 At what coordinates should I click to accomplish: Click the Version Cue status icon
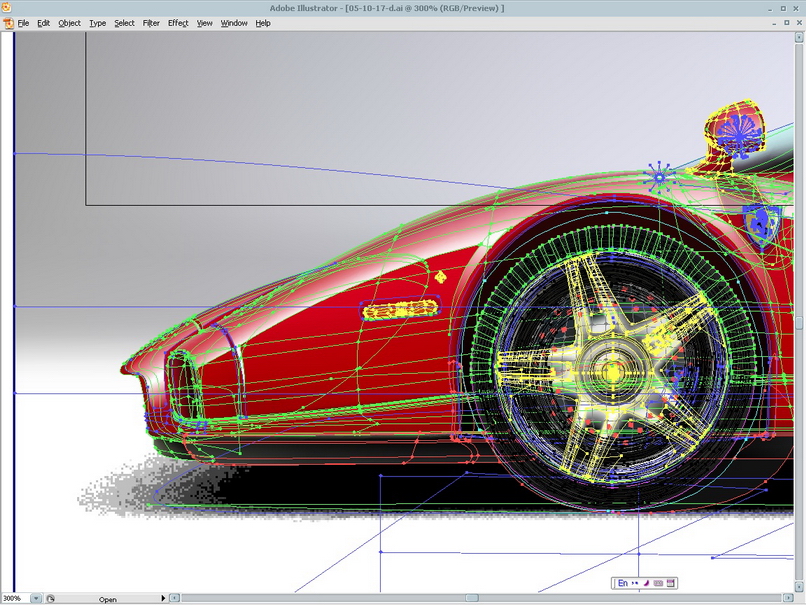tap(50, 598)
